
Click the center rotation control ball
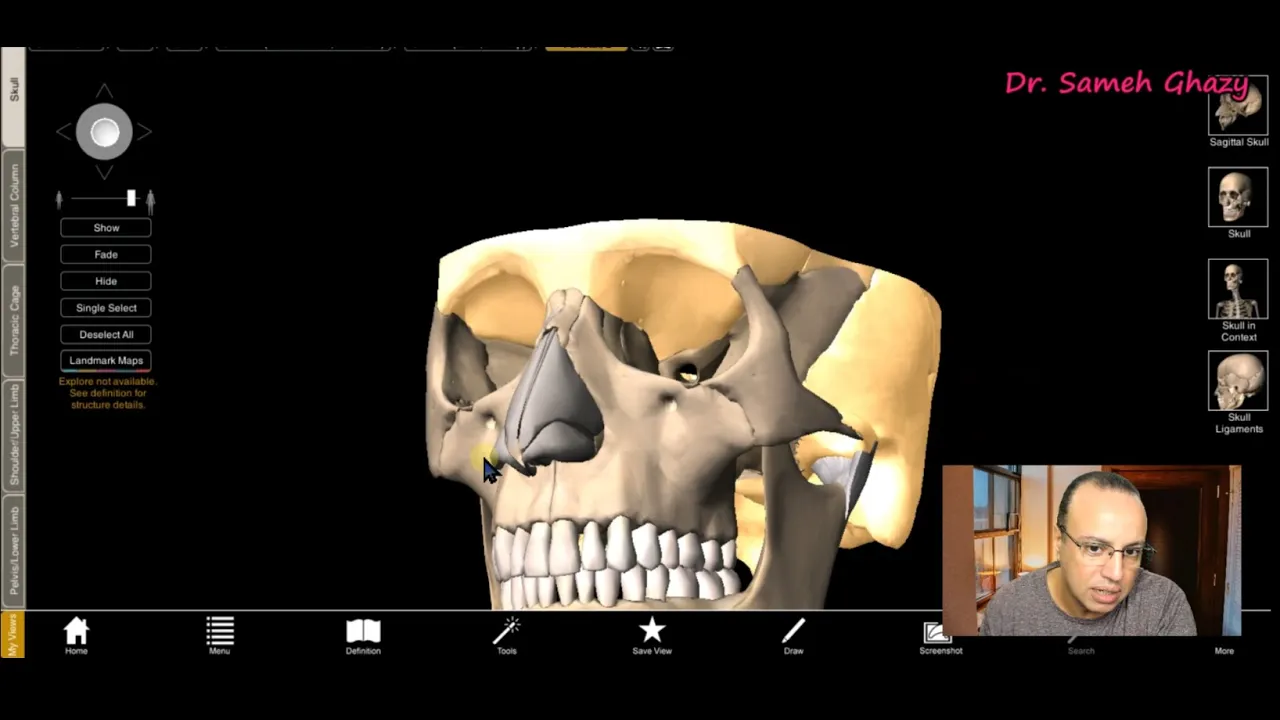(x=104, y=132)
